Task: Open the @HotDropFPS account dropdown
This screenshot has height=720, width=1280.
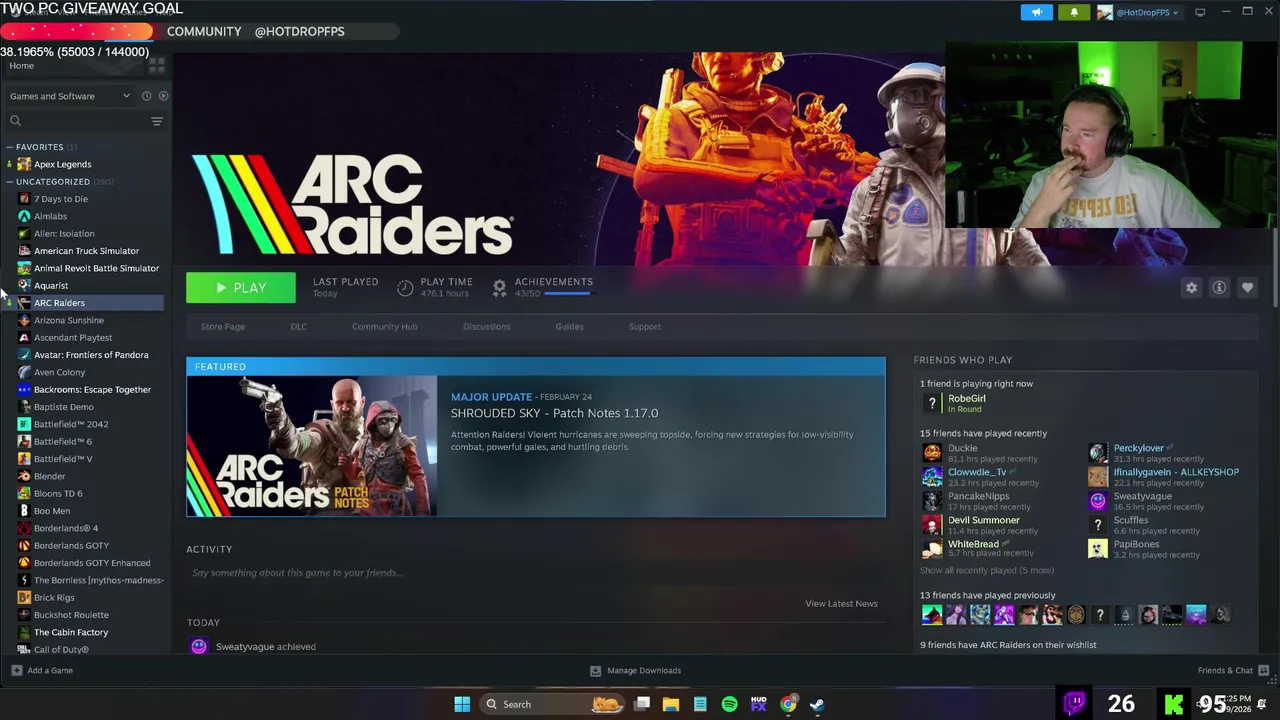Action: [1139, 12]
